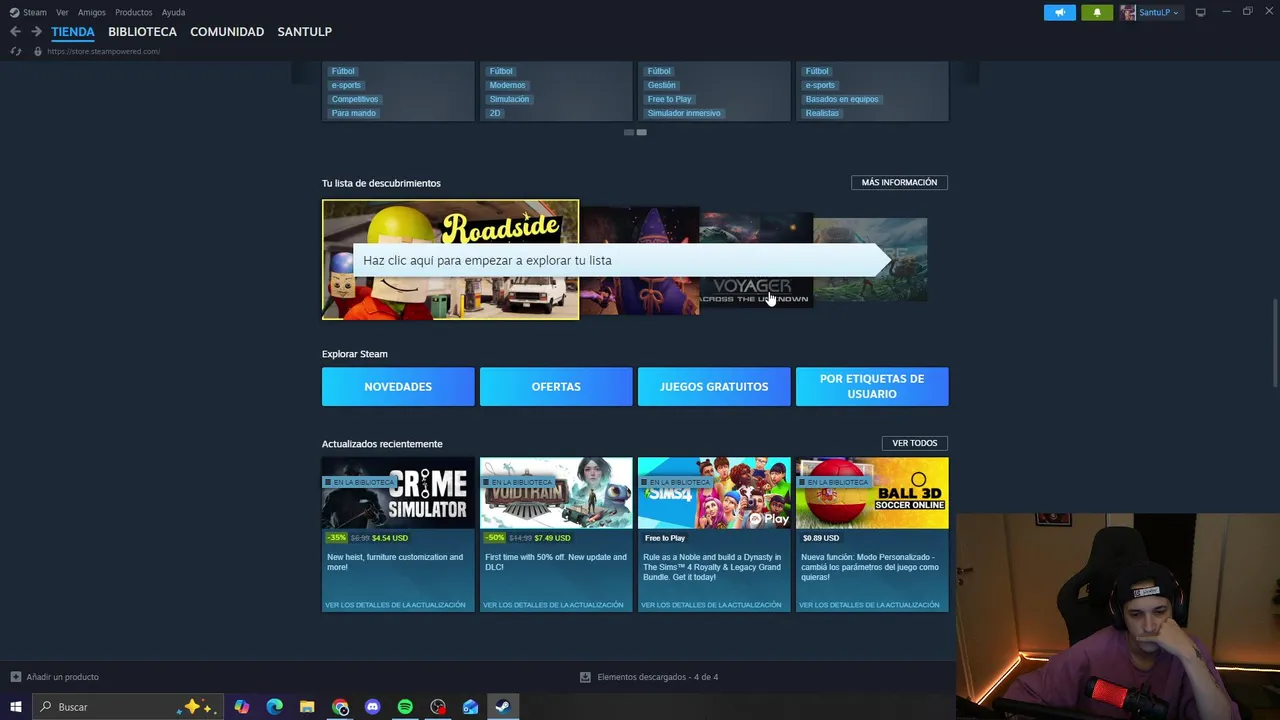Open the Steam announcements megaphone icon
The height and width of the screenshot is (720, 1280).
point(1060,12)
